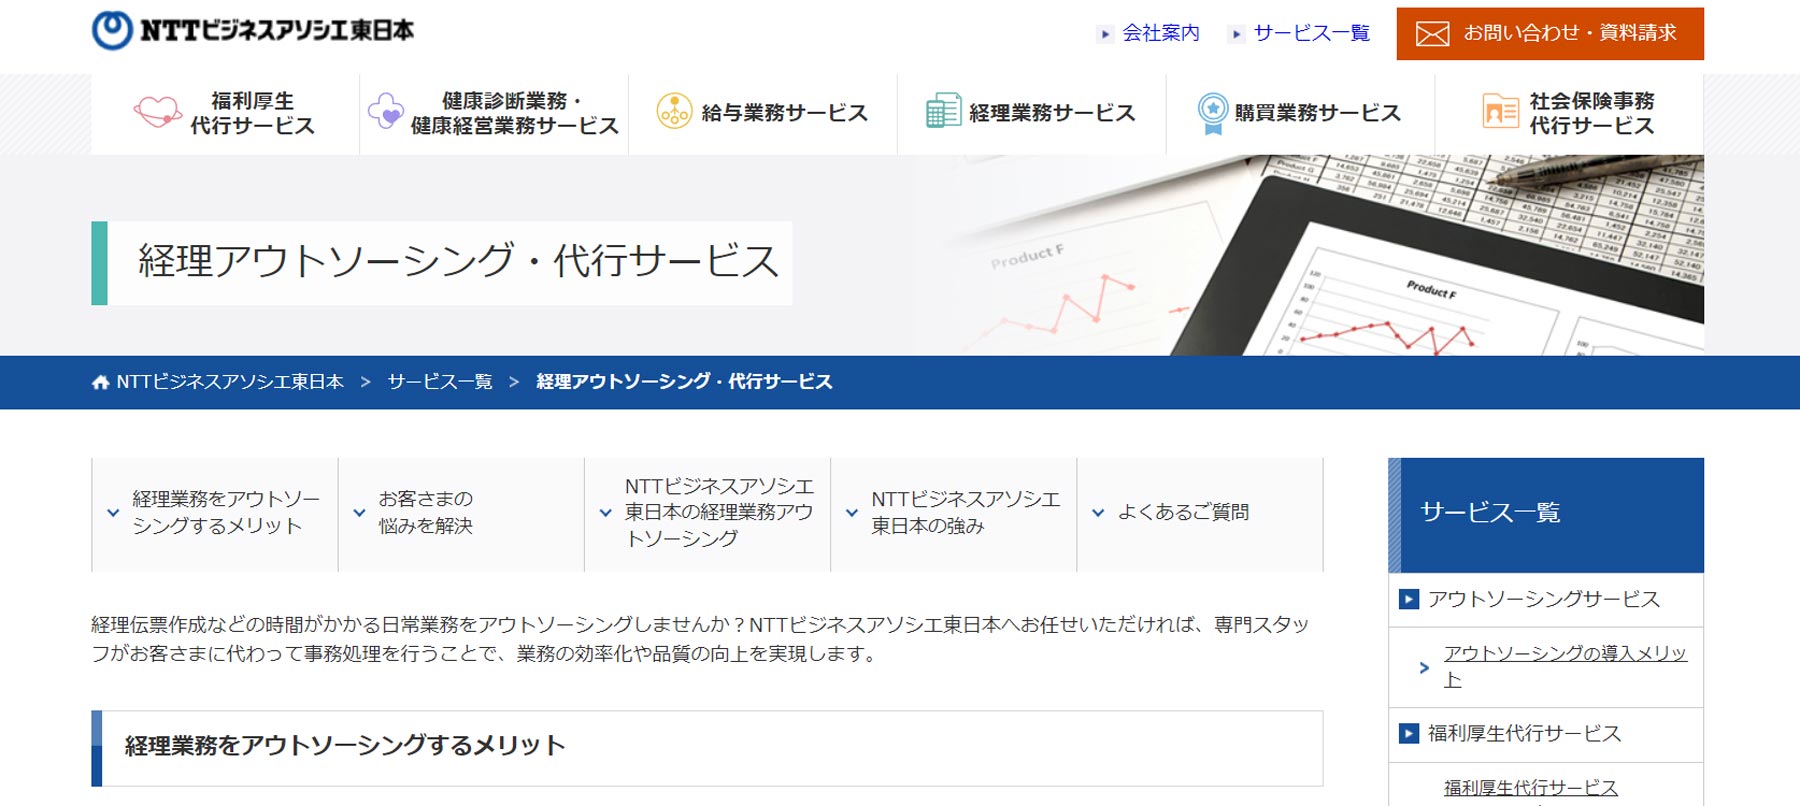The width and height of the screenshot is (1800, 806).
Task: Open the 経理業務サービス menu item
Action: [x=1032, y=113]
